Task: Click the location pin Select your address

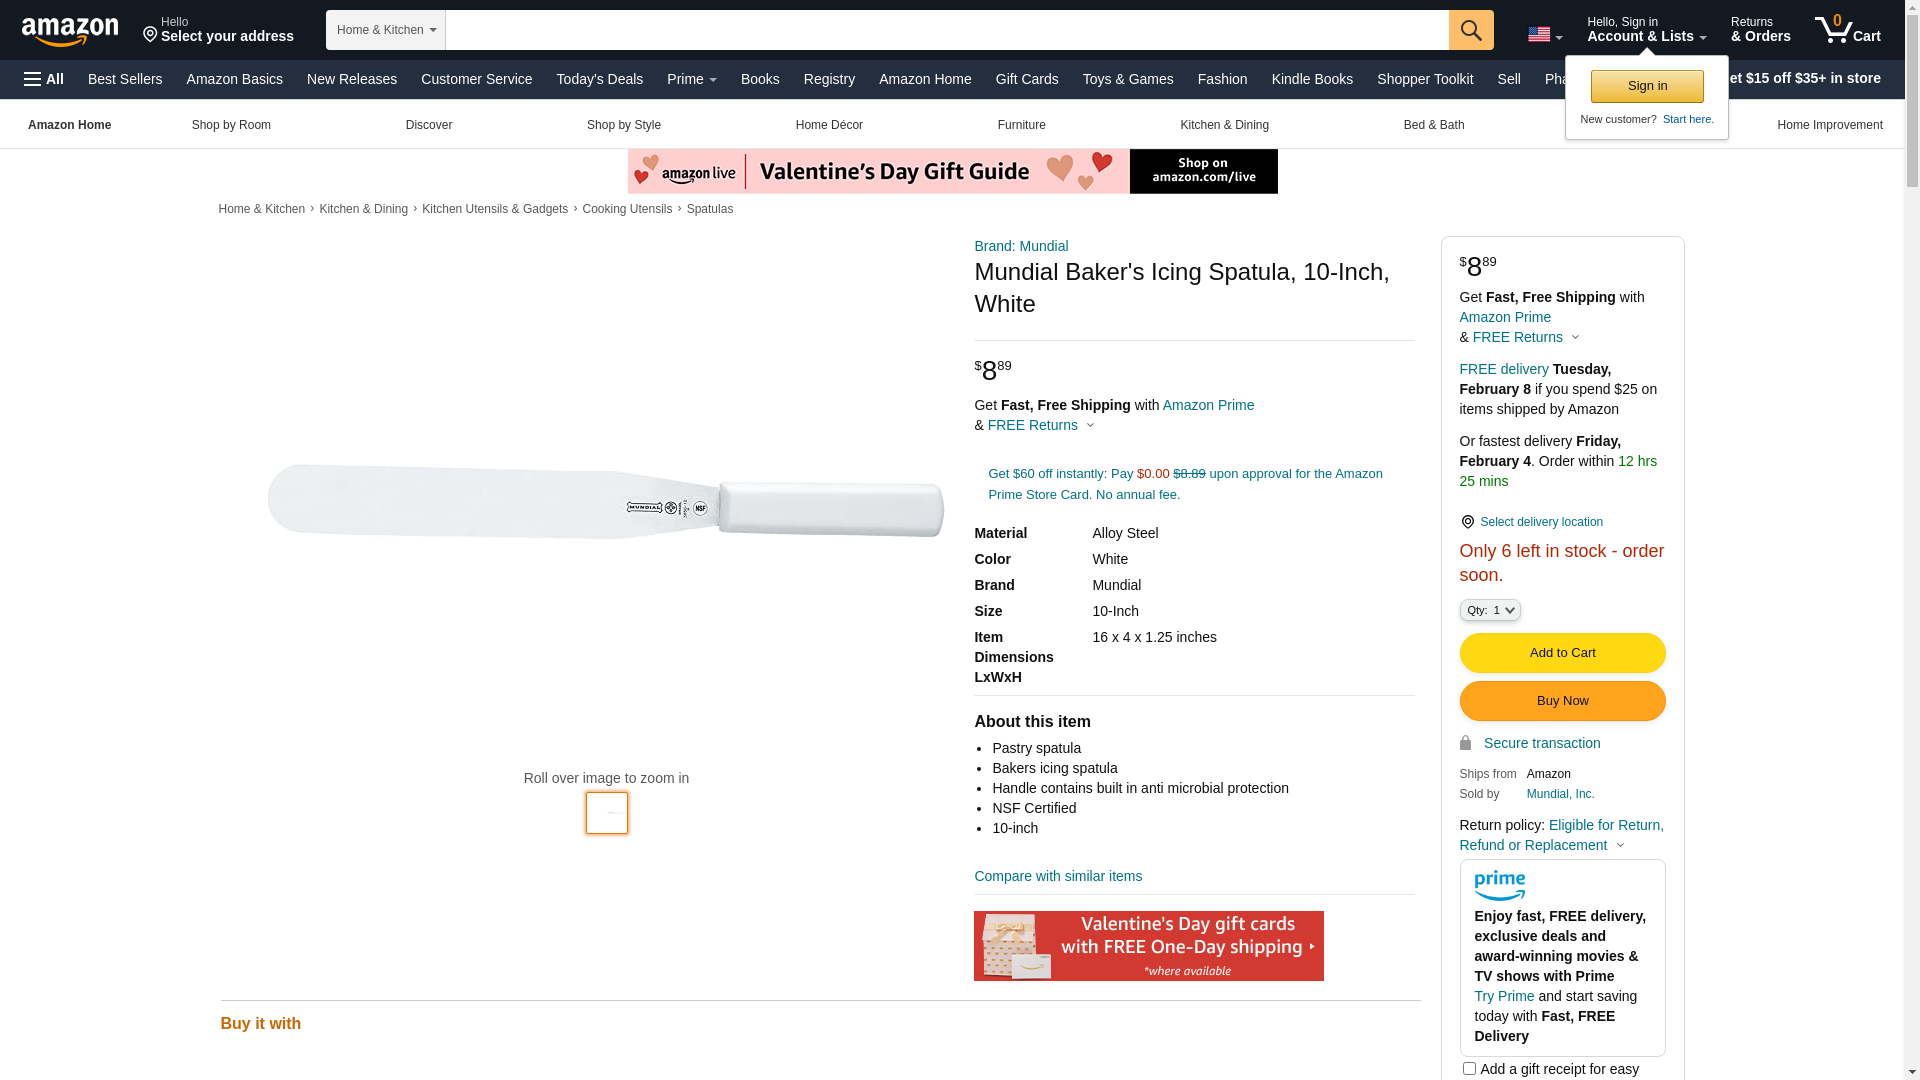Action: pyautogui.click(x=218, y=30)
